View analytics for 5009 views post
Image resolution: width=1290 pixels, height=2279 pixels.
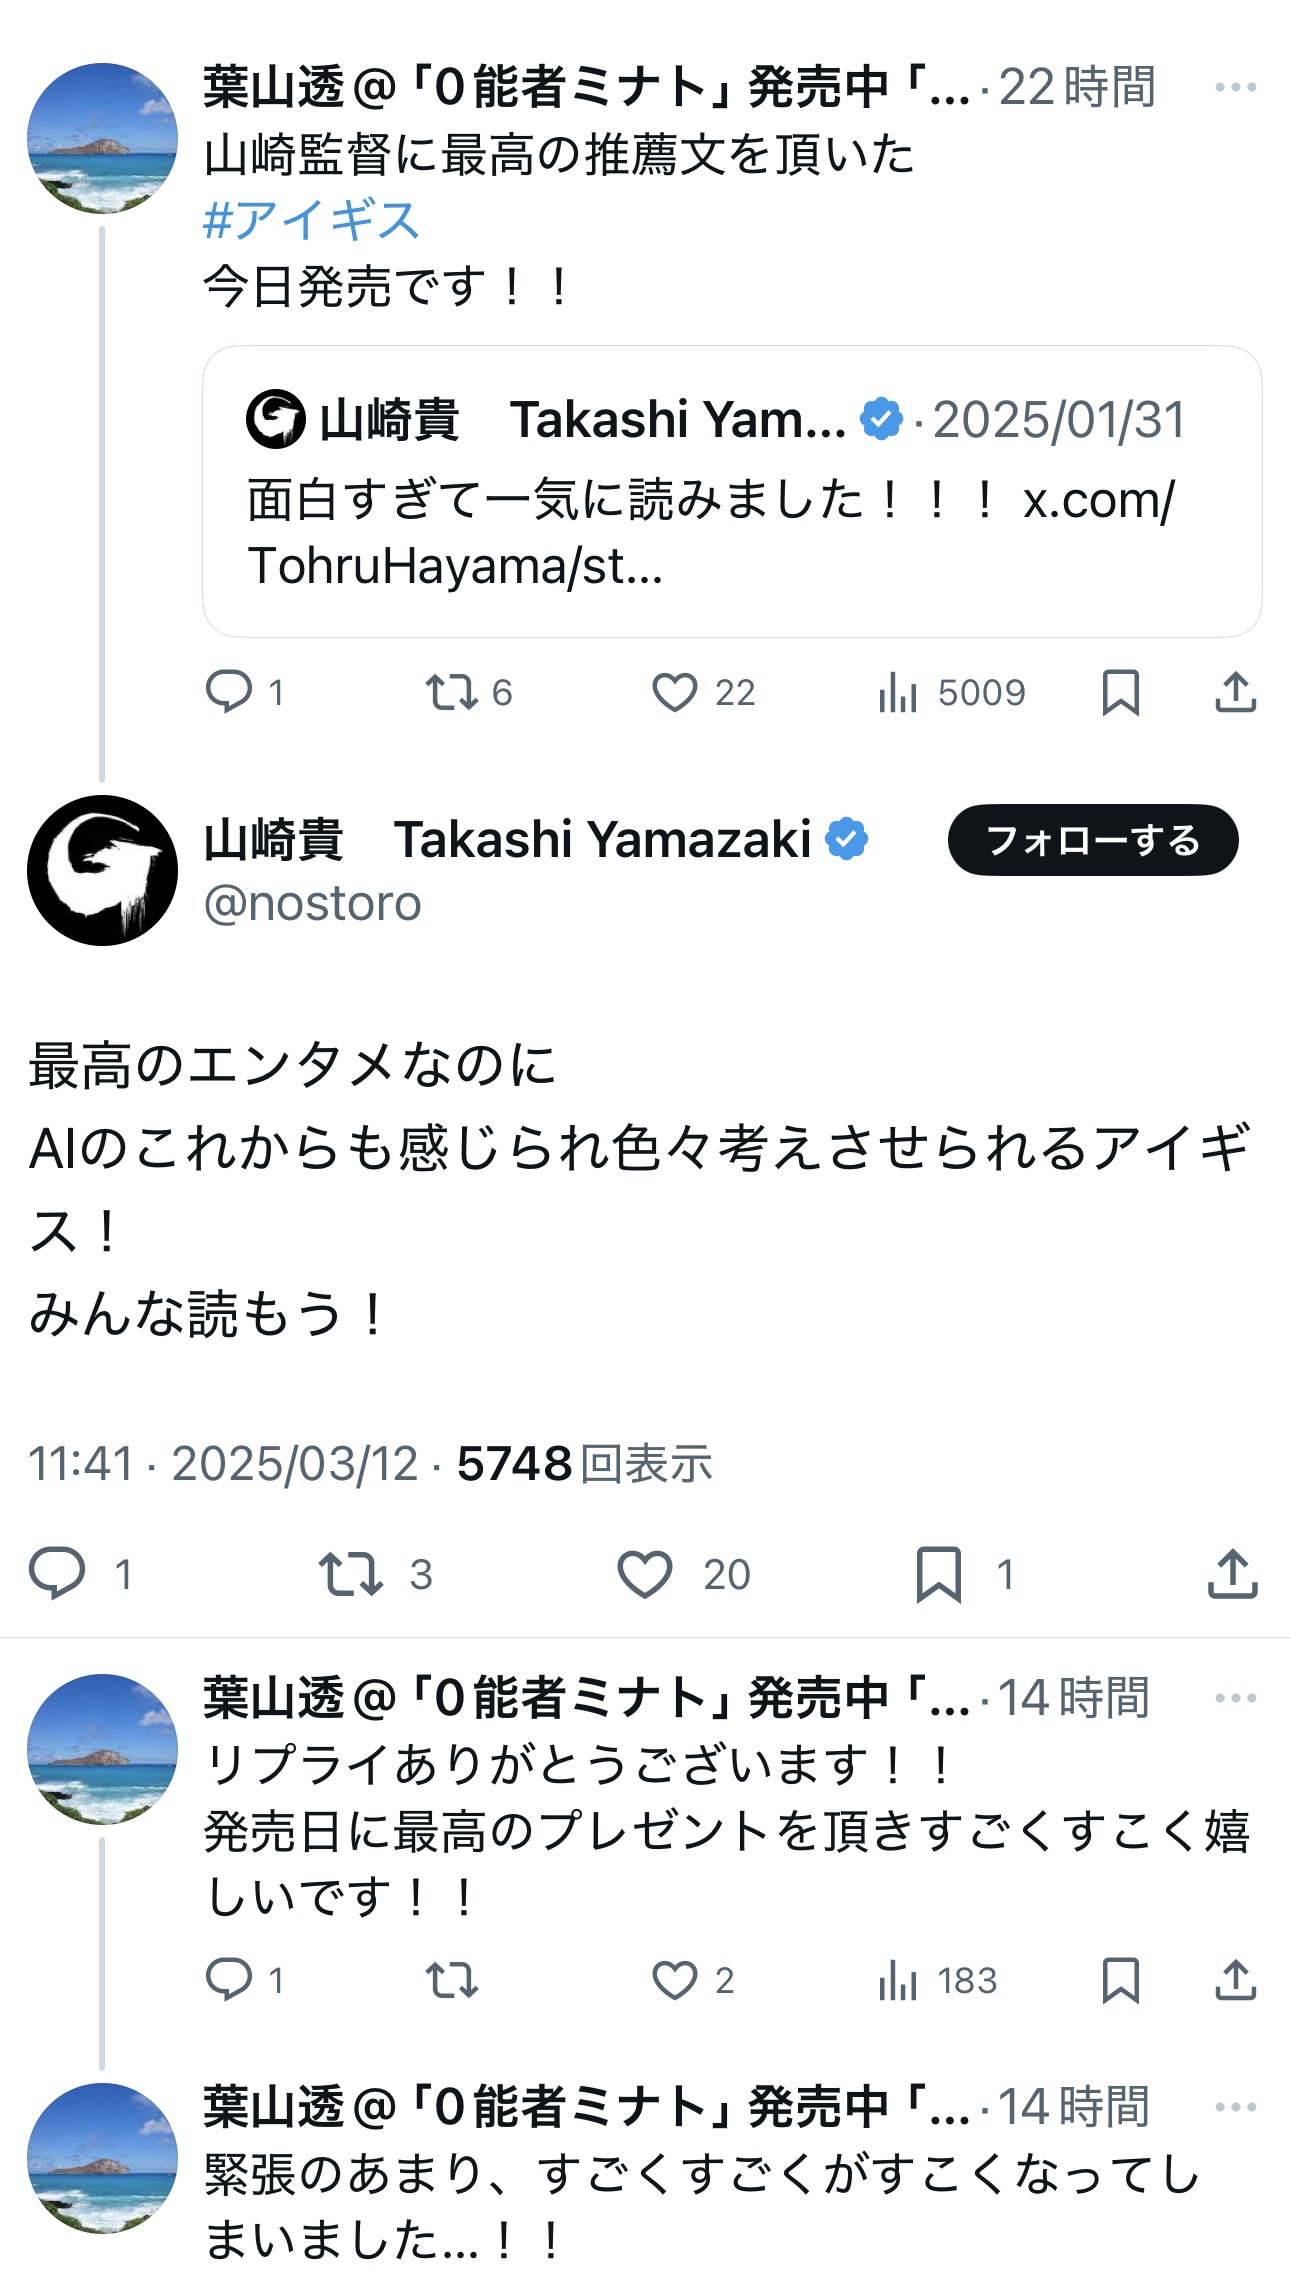(x=898, y=692)
